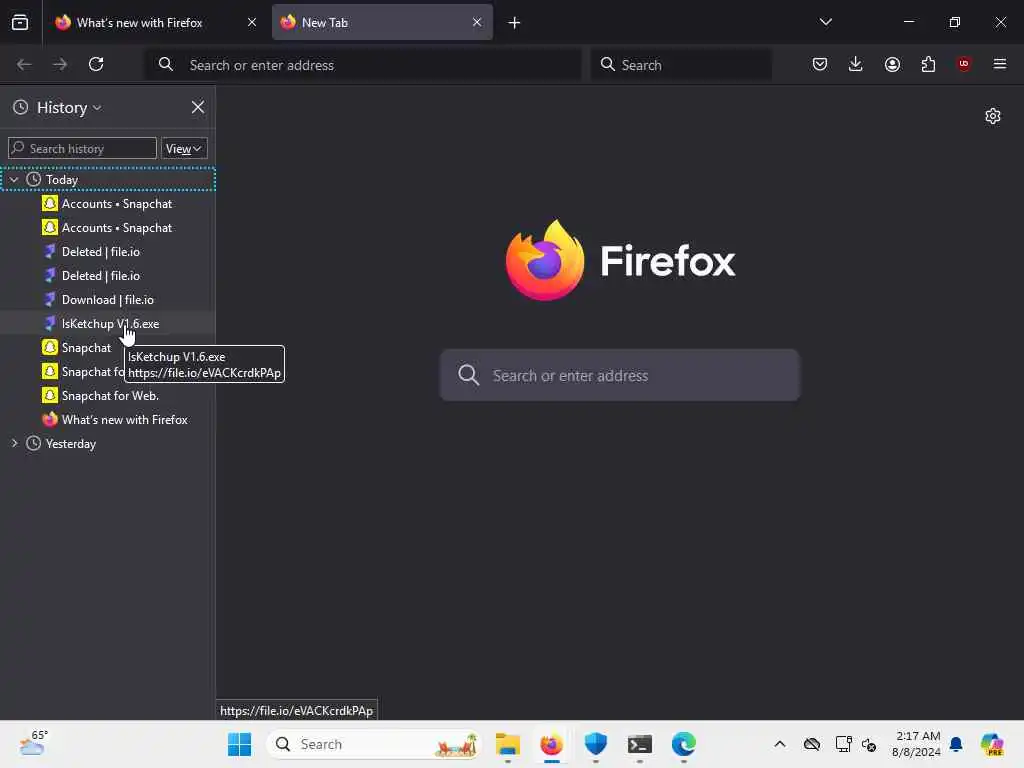Open File Explorer from the taskbar
1024x768 pixels.
click(x=507, y=744)
